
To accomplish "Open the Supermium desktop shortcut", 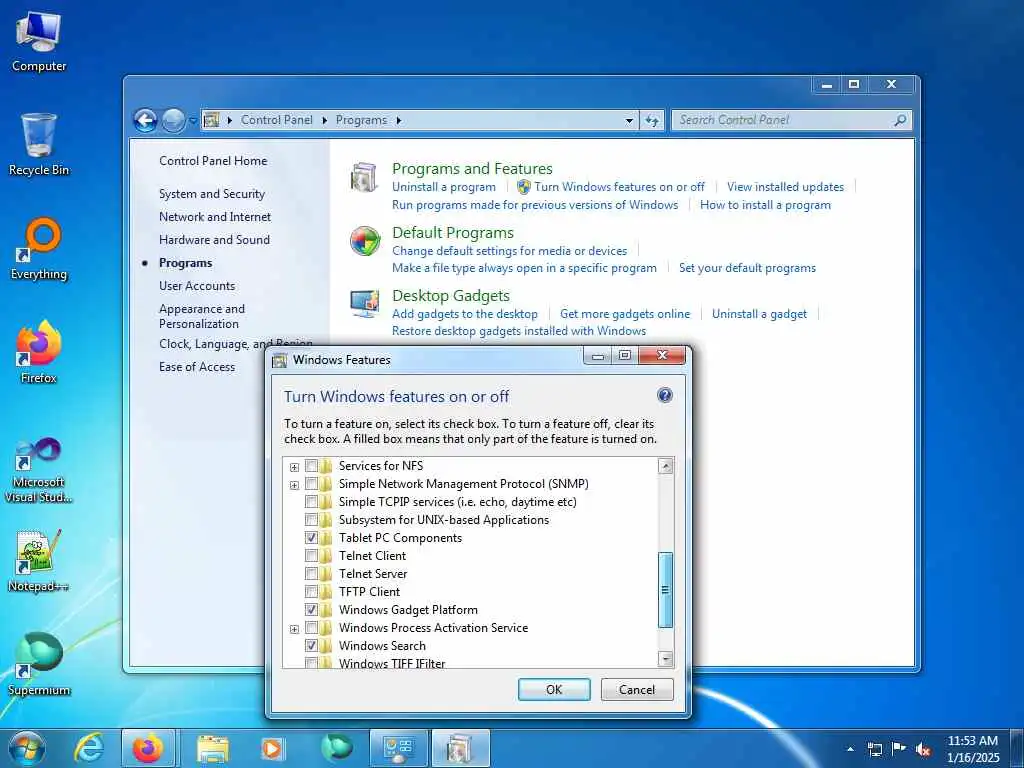I will point(39,664).
